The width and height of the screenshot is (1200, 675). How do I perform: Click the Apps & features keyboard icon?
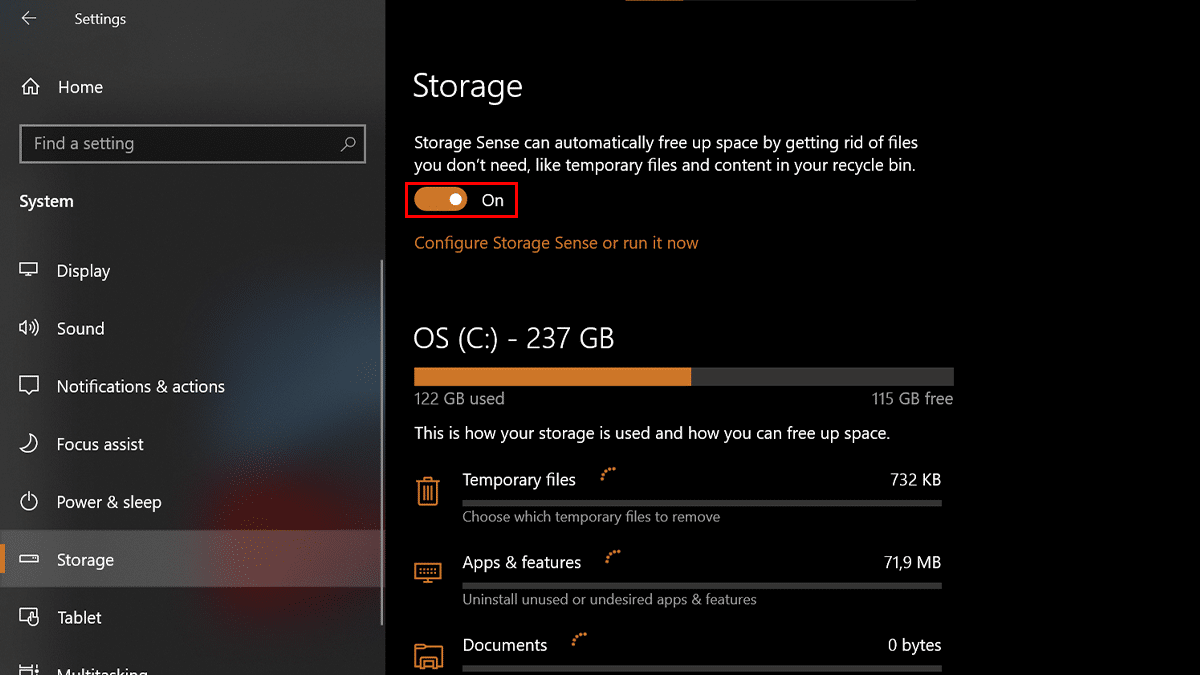[x=428, y=572]
